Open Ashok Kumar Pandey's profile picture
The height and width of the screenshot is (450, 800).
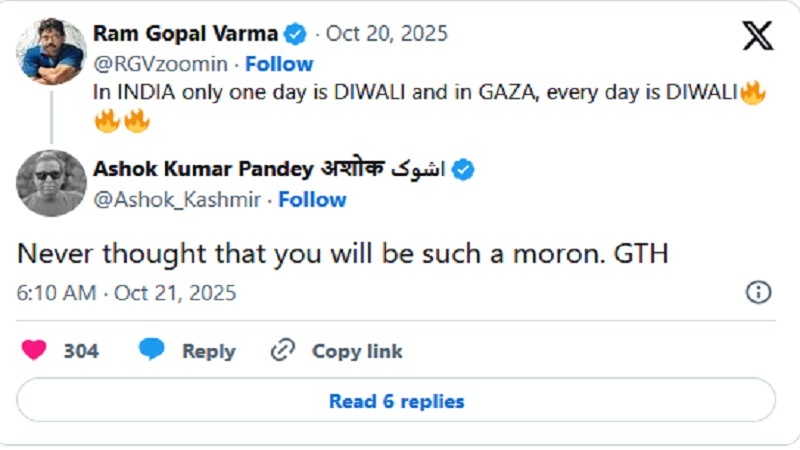pyautogui.click(x=51, y=183)
